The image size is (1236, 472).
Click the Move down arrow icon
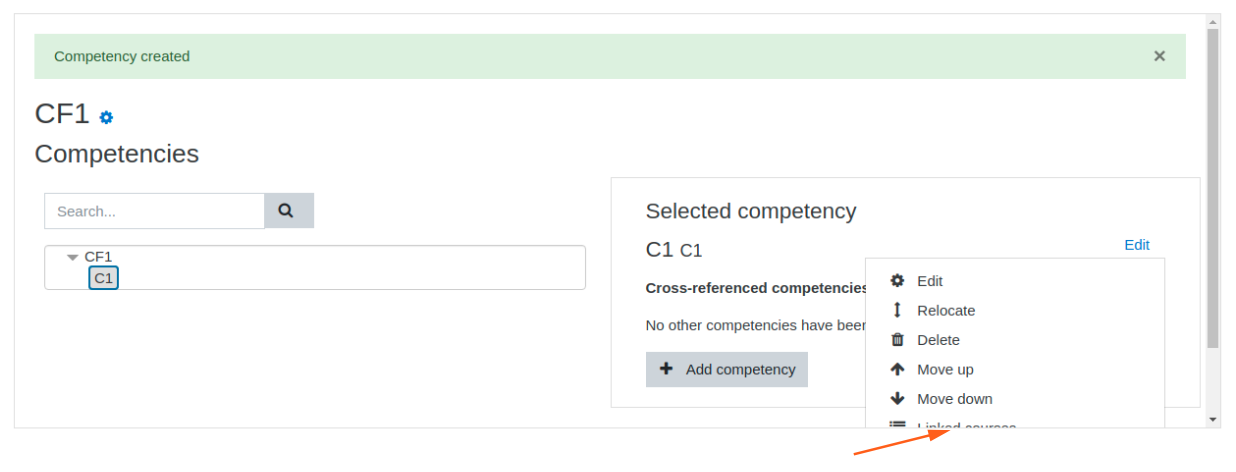tap(897, 398)
